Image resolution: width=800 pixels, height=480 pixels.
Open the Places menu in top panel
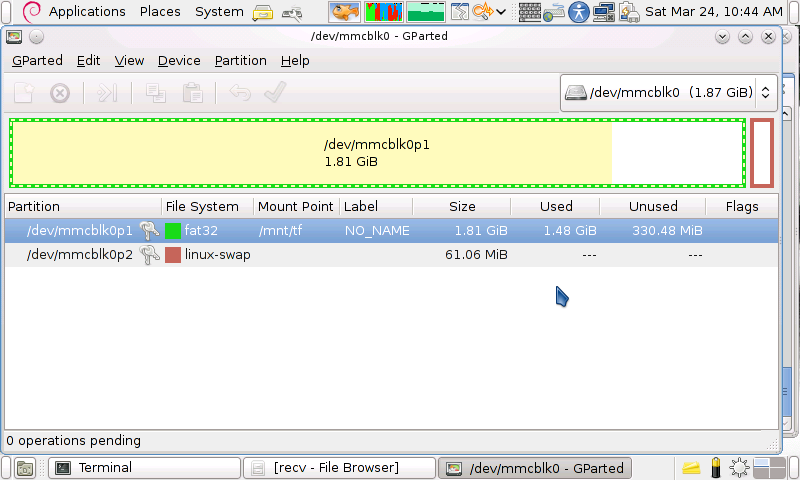point(160,11)
